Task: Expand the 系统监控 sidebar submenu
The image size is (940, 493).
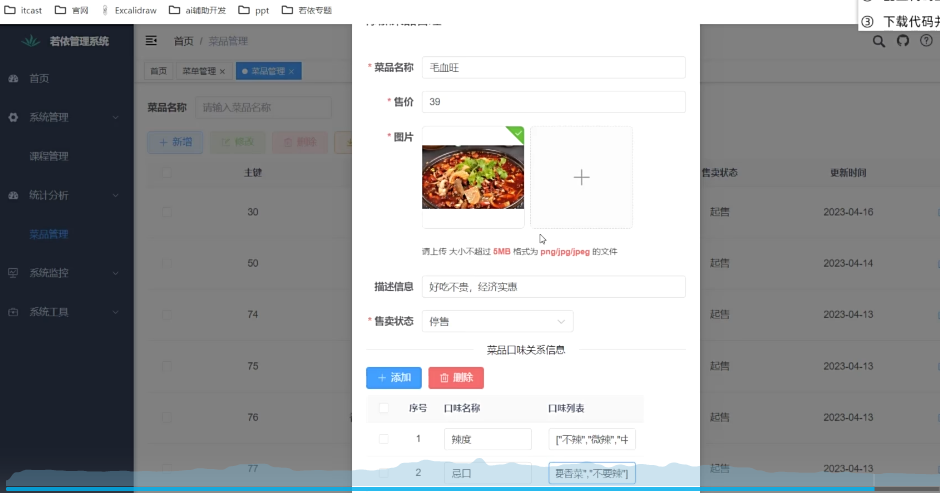Action: [x=116, y=273]
